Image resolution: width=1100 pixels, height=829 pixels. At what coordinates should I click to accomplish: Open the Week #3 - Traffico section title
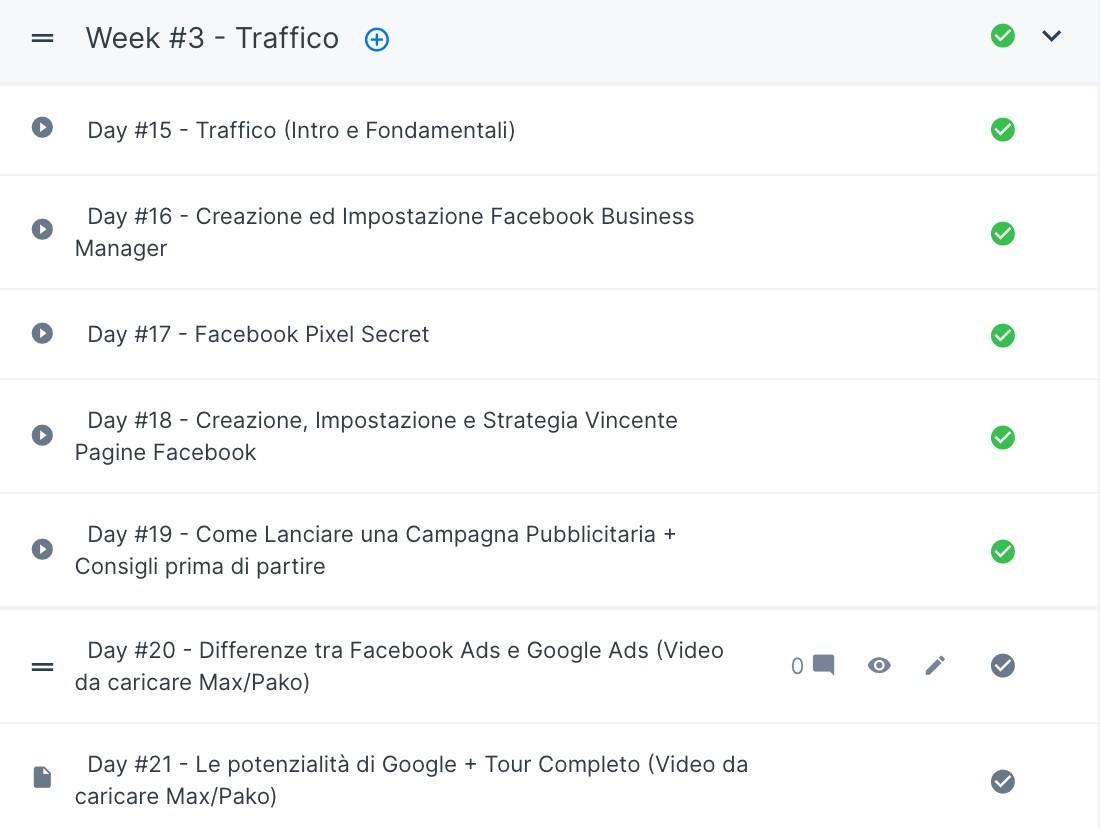pos(212,38)
